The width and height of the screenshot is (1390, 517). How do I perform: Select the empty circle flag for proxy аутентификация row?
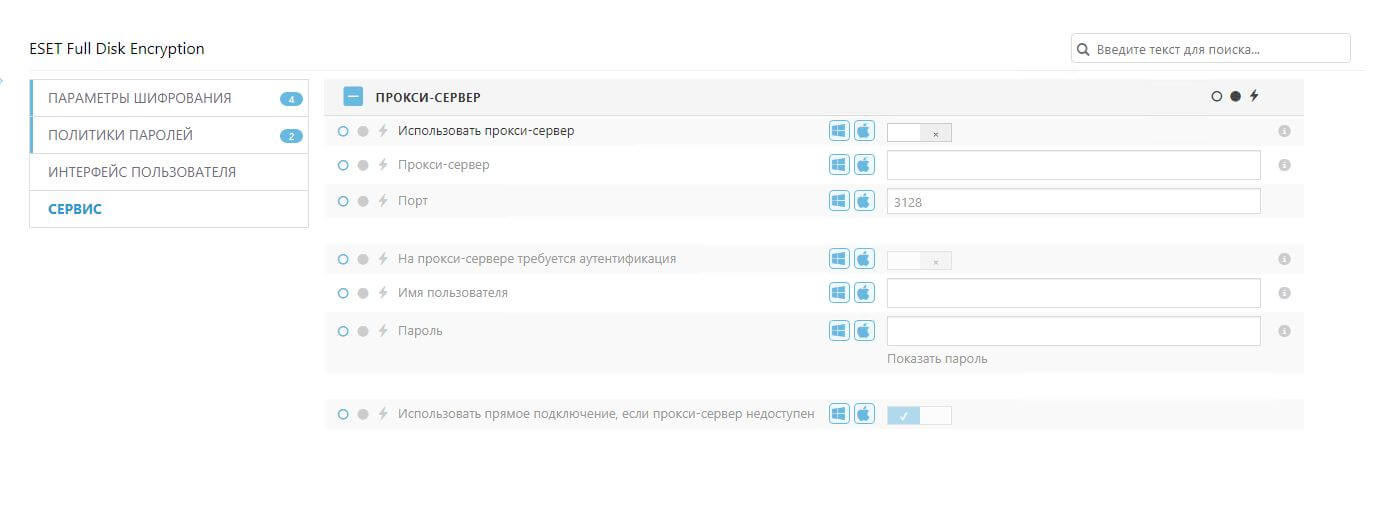343,259
